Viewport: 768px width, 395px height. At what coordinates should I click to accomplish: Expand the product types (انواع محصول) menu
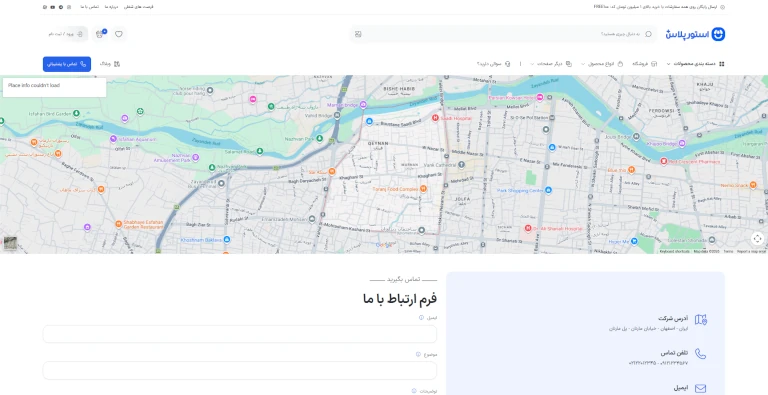[602, 64]
